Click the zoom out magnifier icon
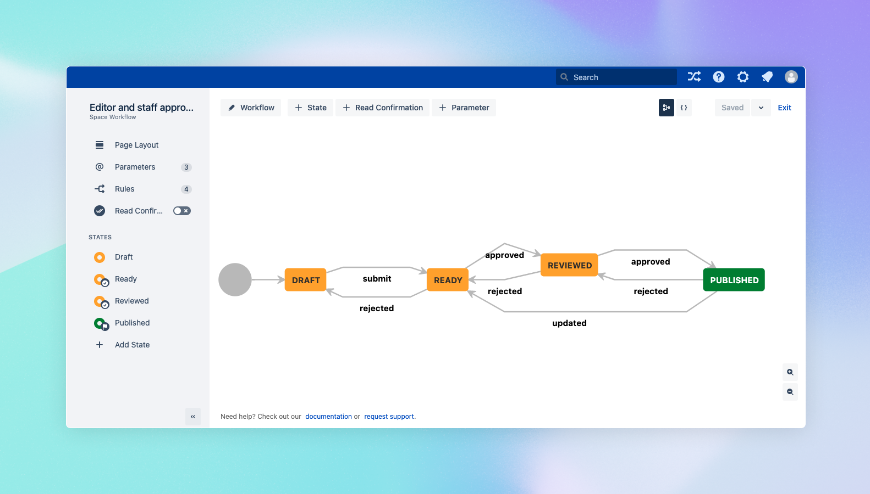 point(790,392)
